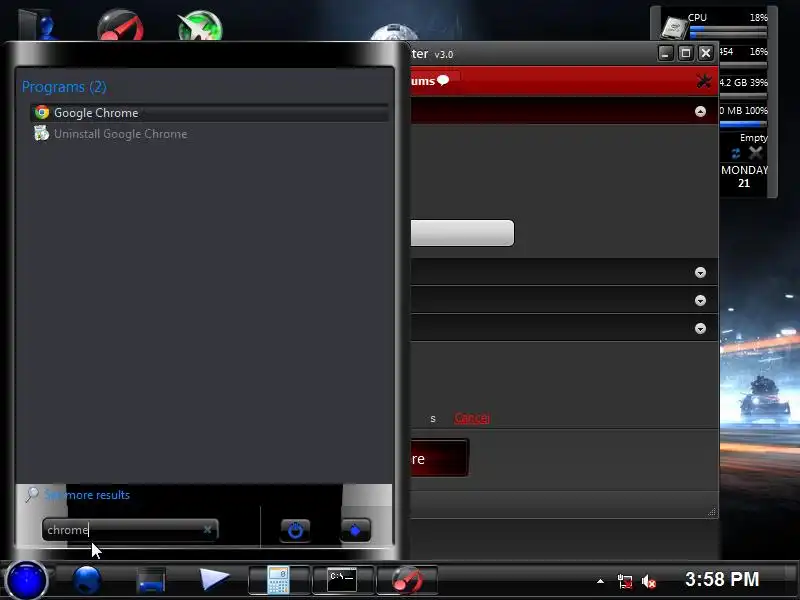Click the MONDAY 21 date in the gadget
This screenshot has height=600, width=800.
tap(744, 177)
